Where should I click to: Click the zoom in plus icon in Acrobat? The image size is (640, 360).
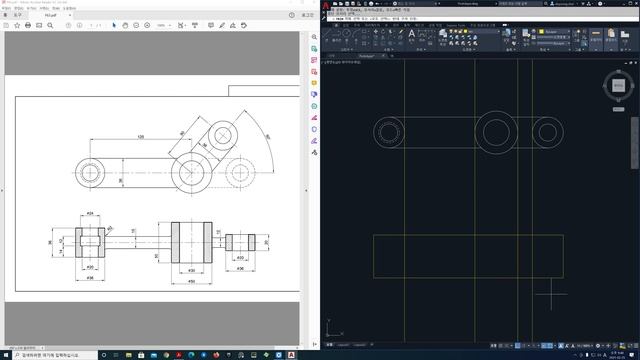click(147, 25)
